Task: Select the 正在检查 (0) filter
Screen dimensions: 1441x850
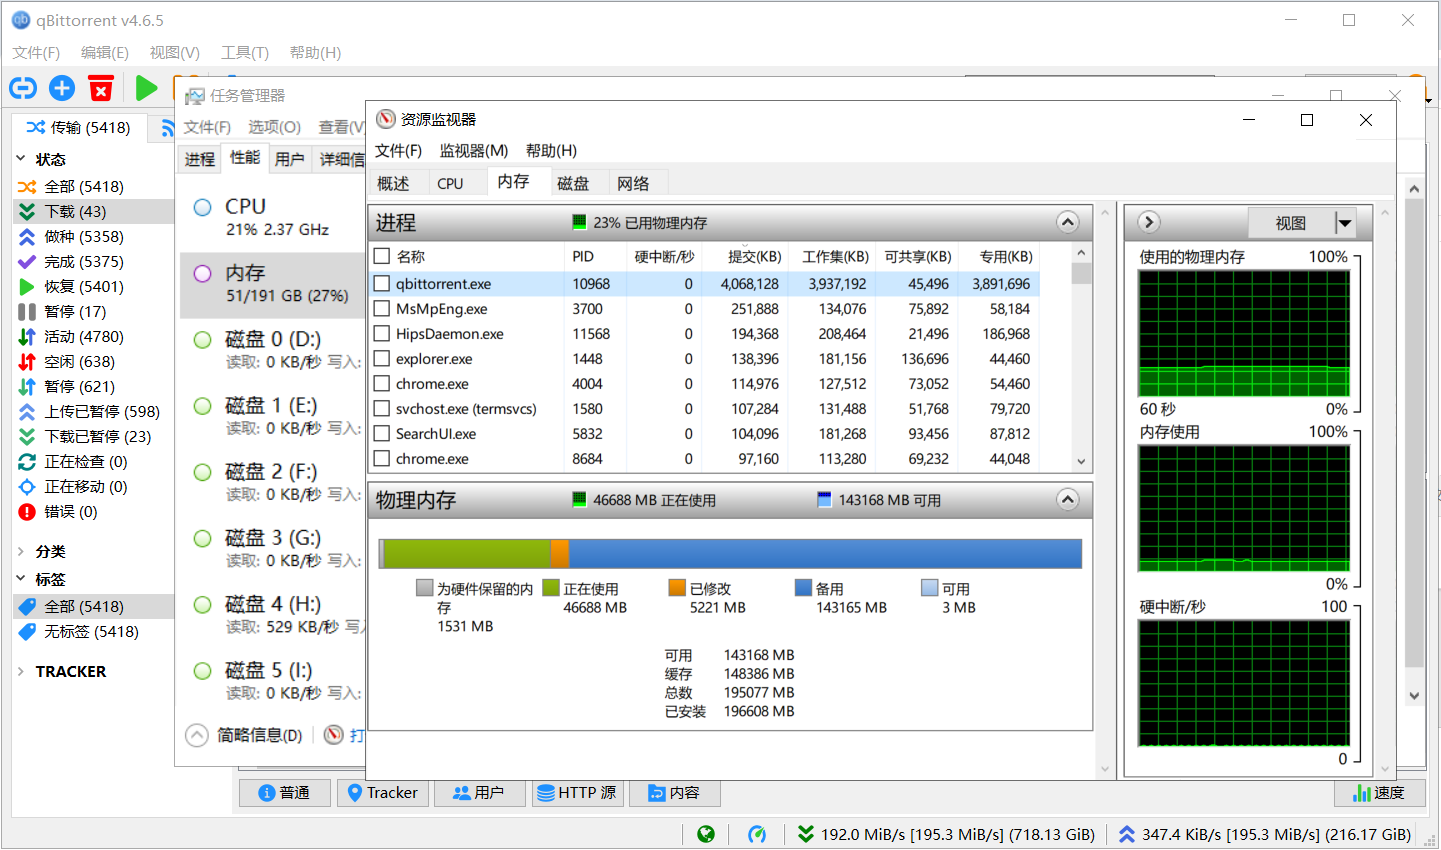Action: tap(93, 461)
